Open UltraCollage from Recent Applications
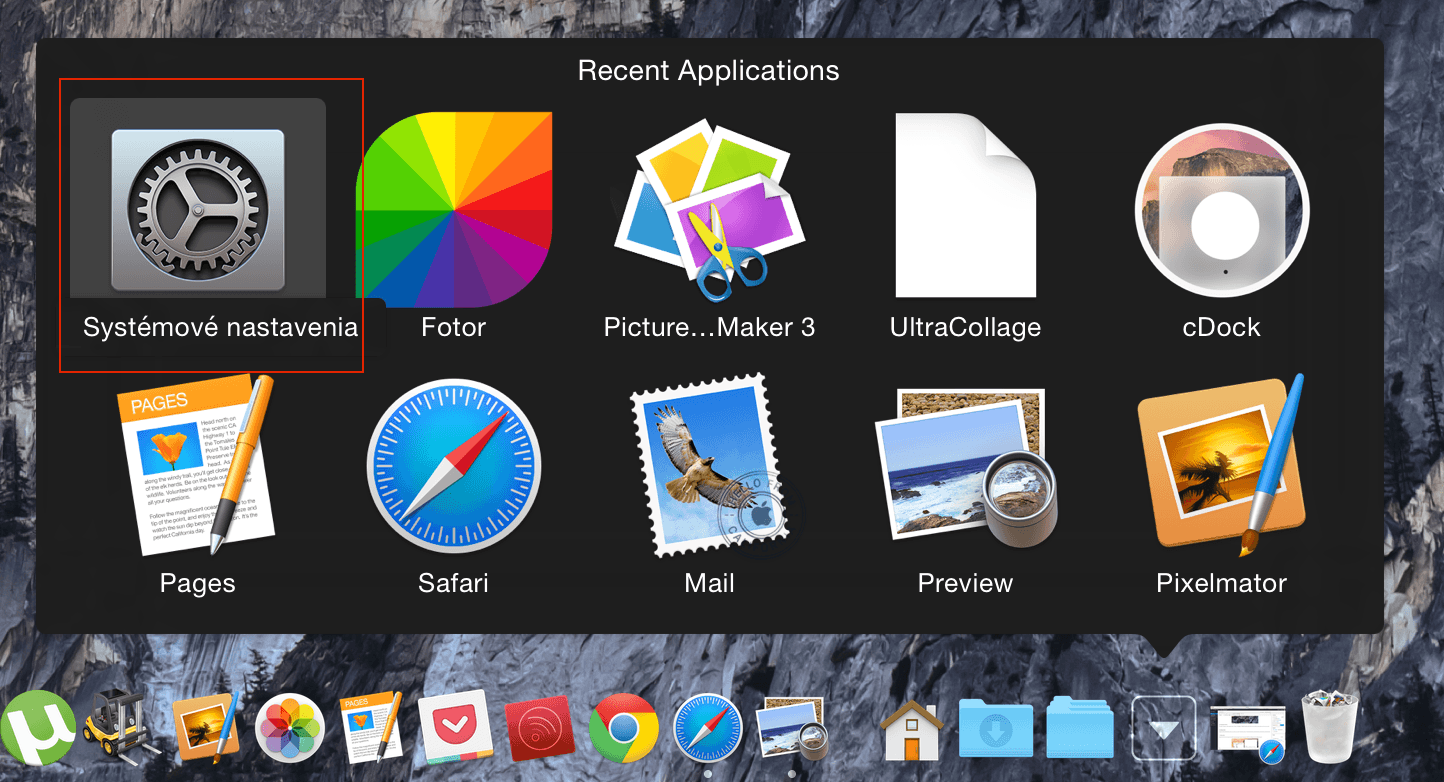1444x782 pixels. point(965,205)
